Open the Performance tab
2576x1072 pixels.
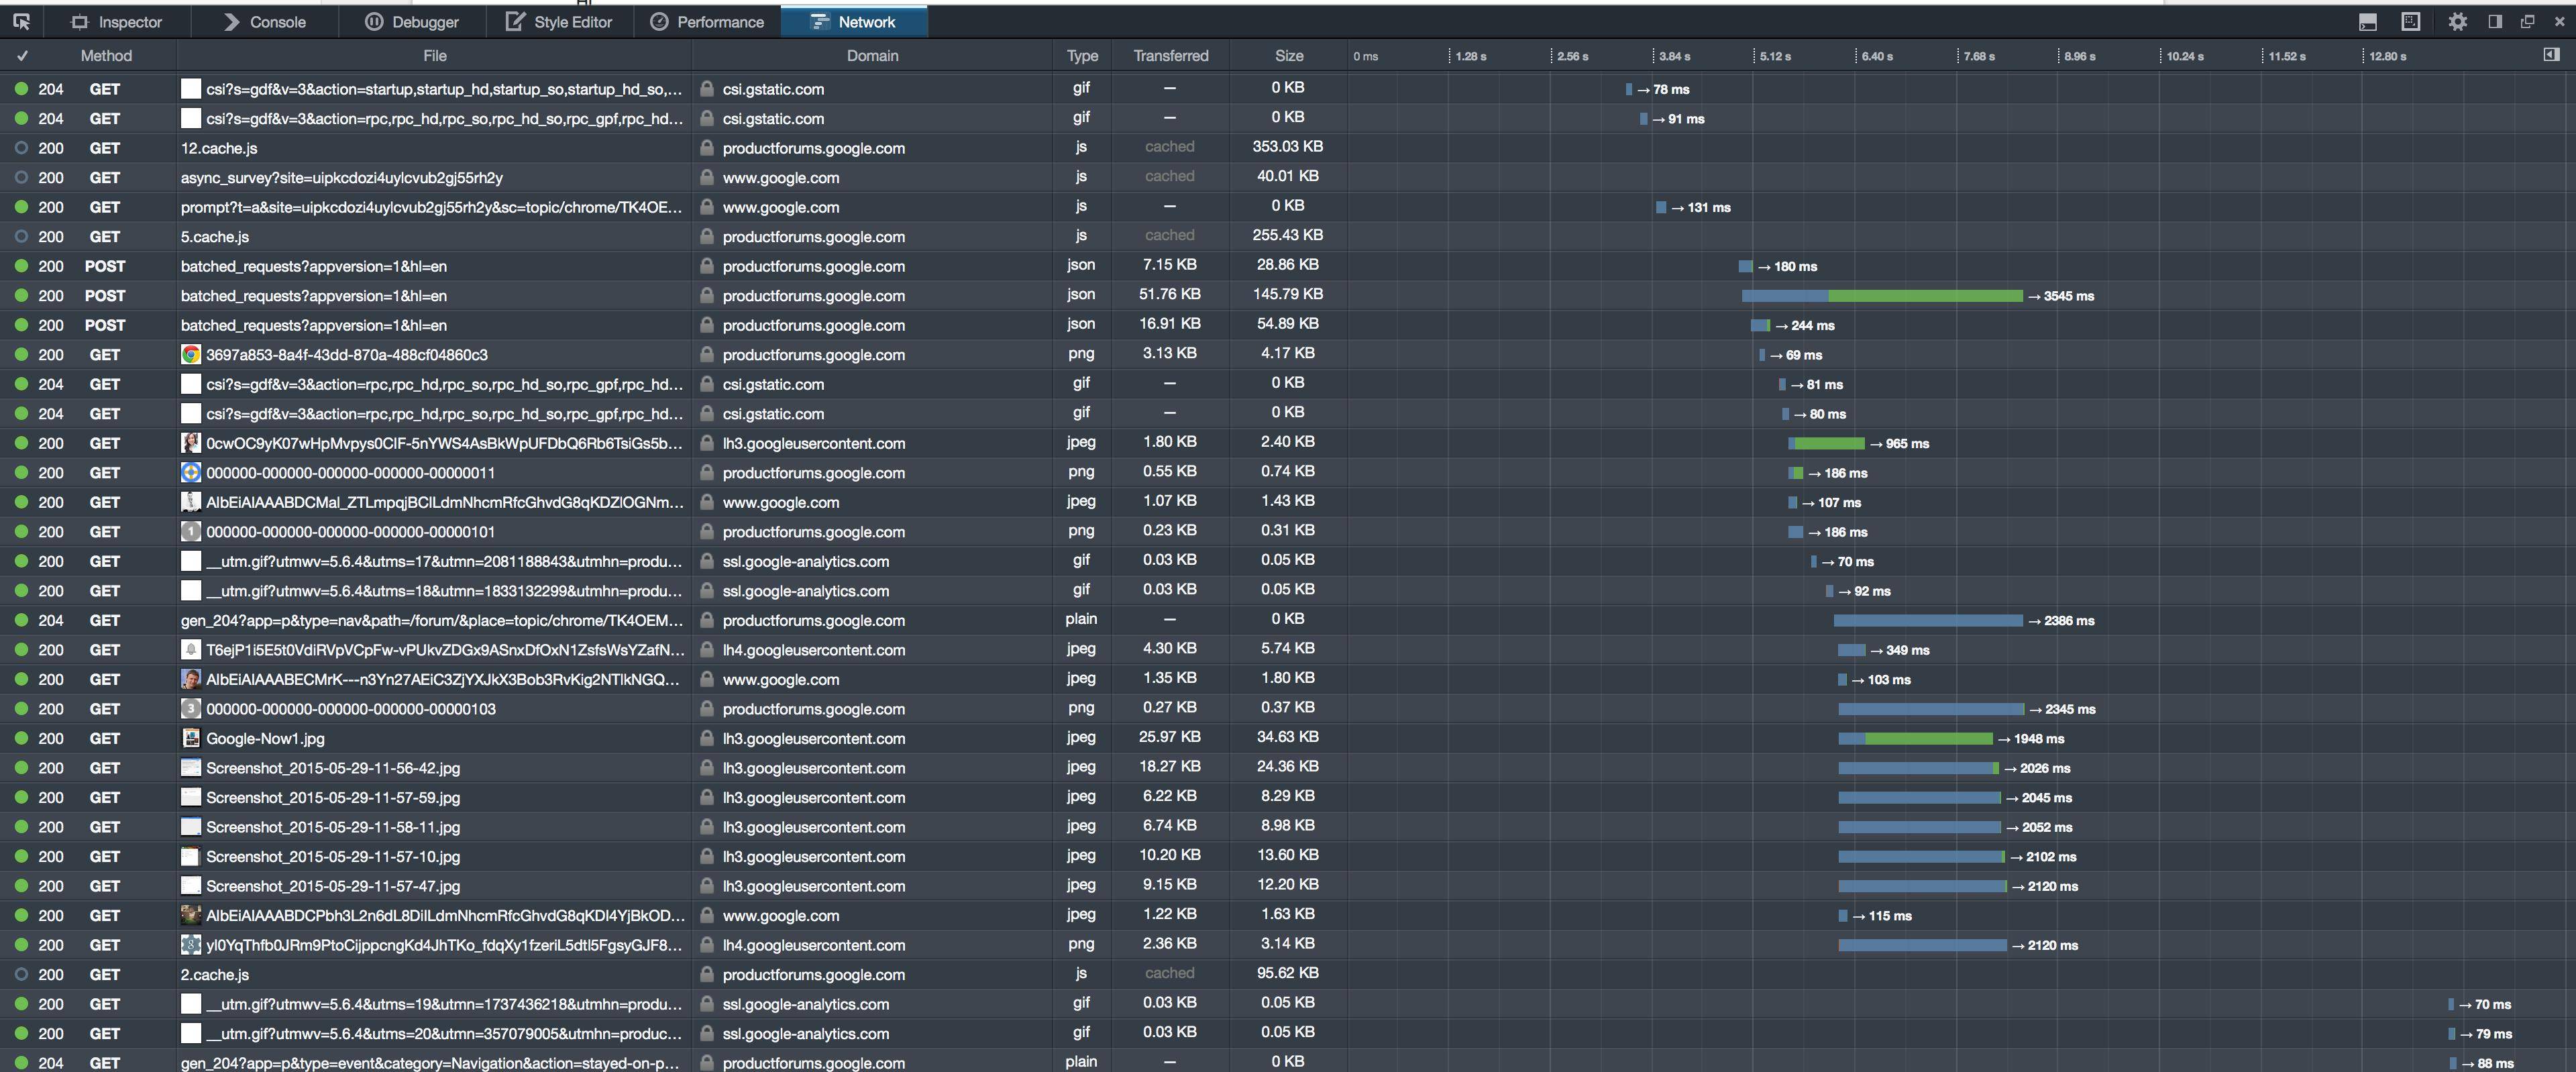coord(707,22)
